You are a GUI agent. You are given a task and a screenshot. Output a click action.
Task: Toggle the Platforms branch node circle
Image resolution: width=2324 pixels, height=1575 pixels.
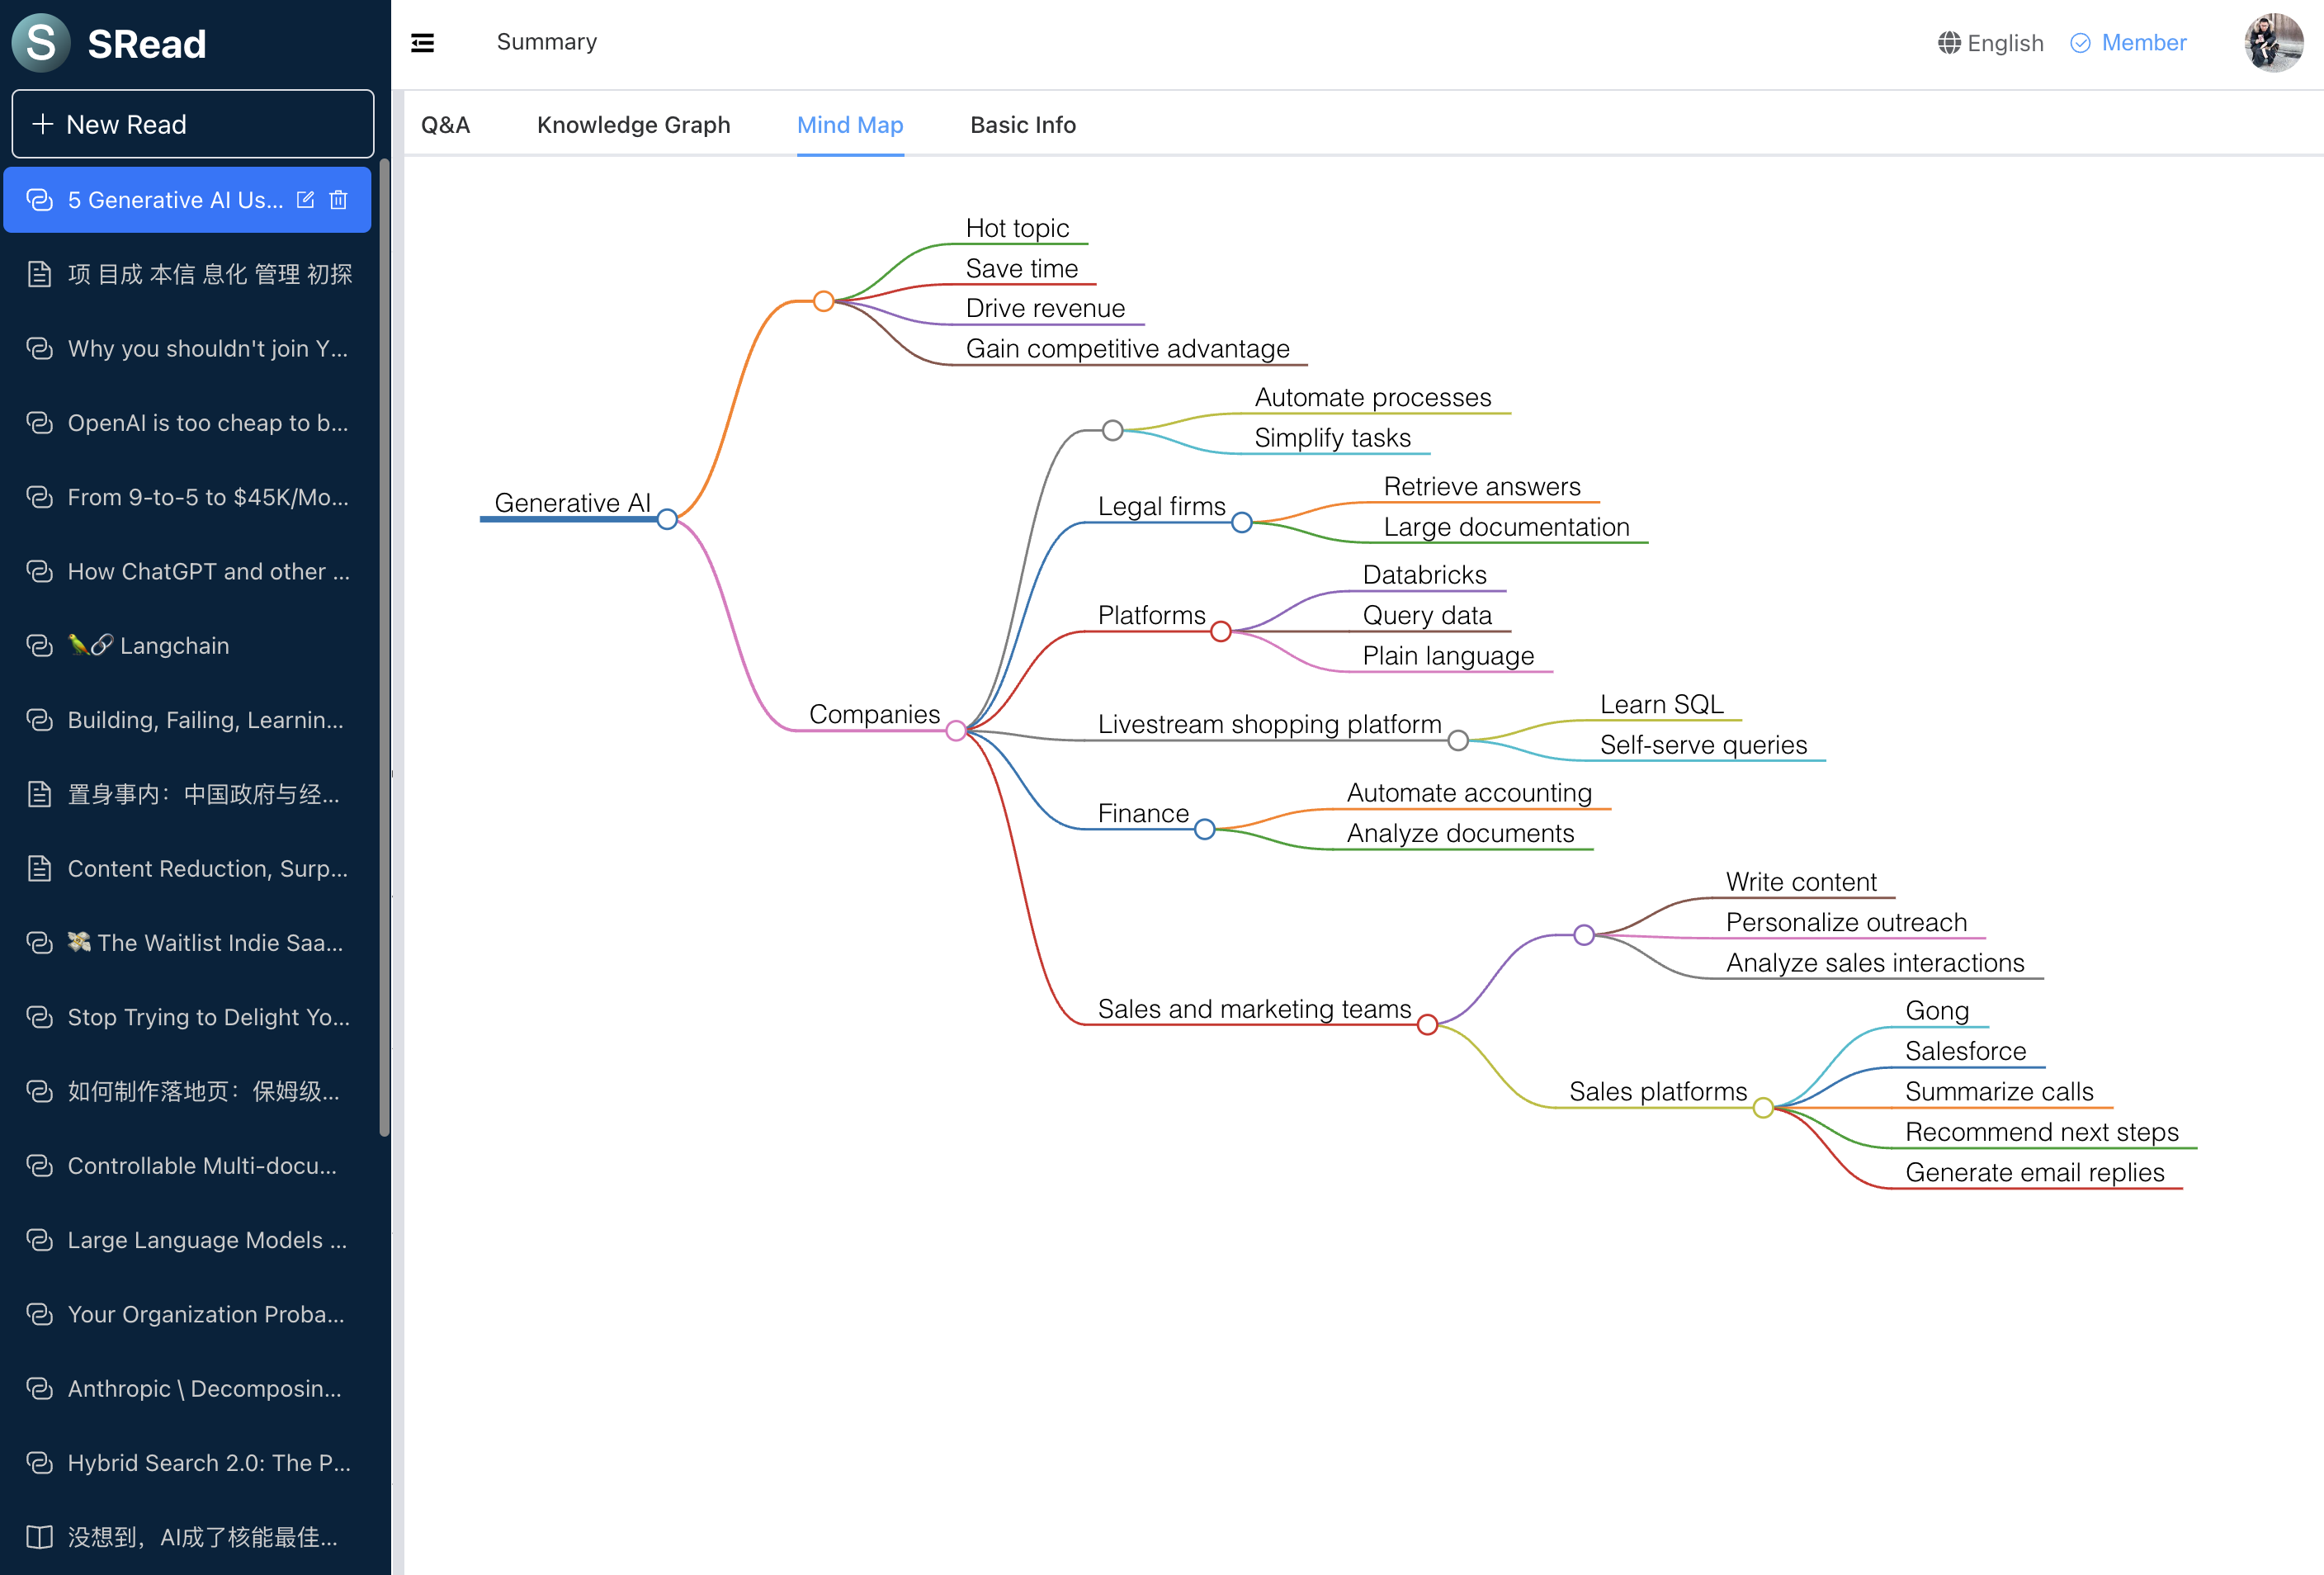[x=1220, y=631]
